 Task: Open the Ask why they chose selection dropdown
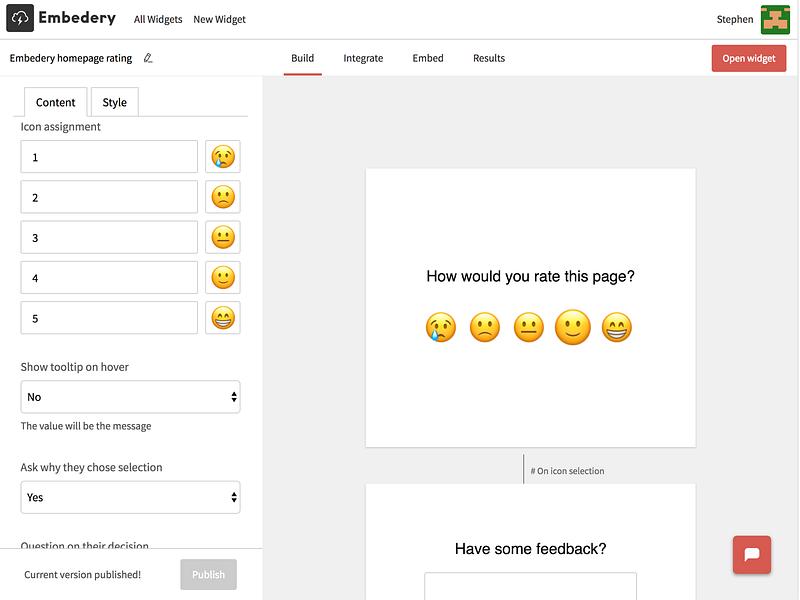tap(130, 497)
